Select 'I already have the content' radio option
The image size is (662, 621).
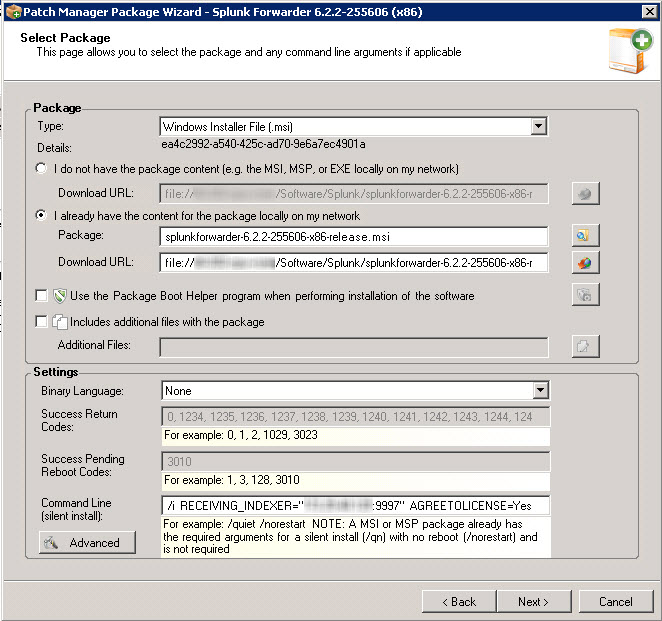[x=41, y=215]
